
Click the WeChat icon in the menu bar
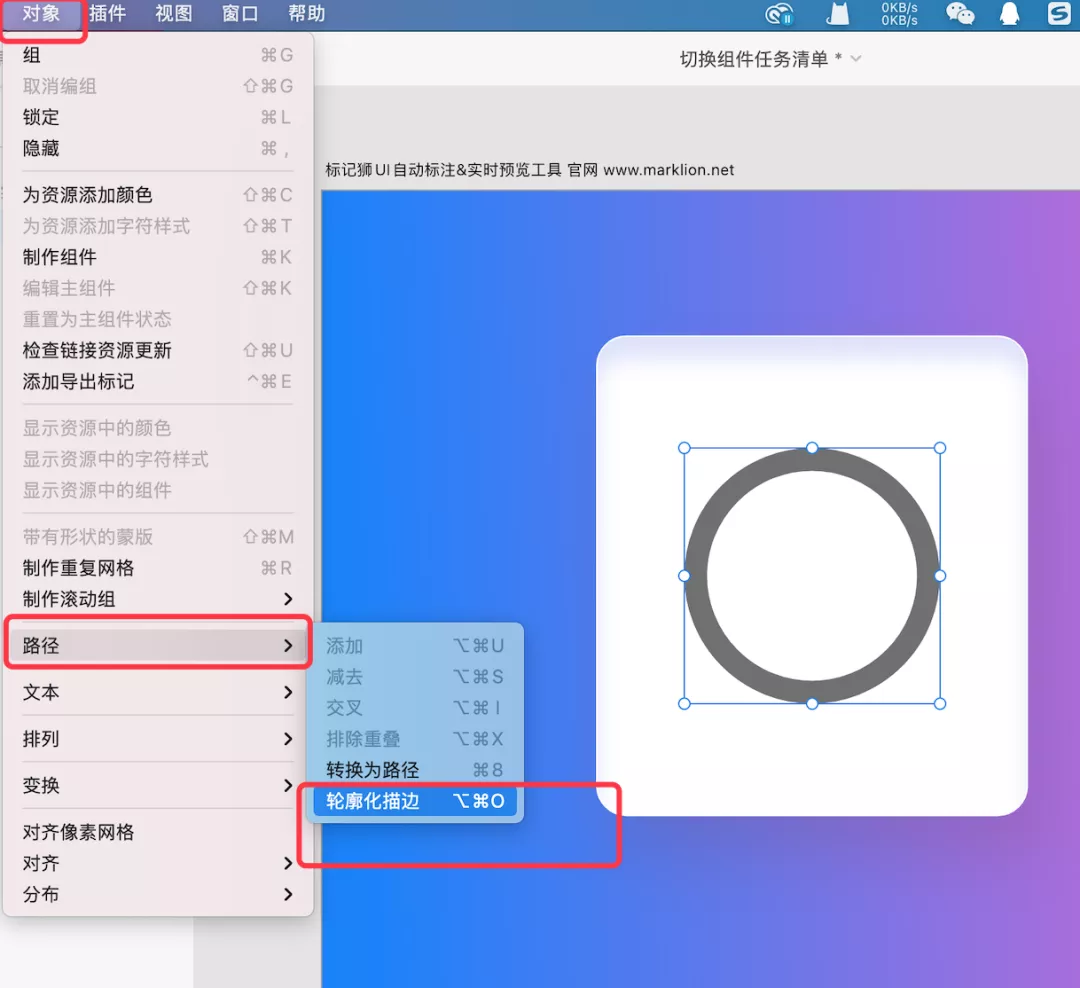pyautogui.click(x=960, y=15)
